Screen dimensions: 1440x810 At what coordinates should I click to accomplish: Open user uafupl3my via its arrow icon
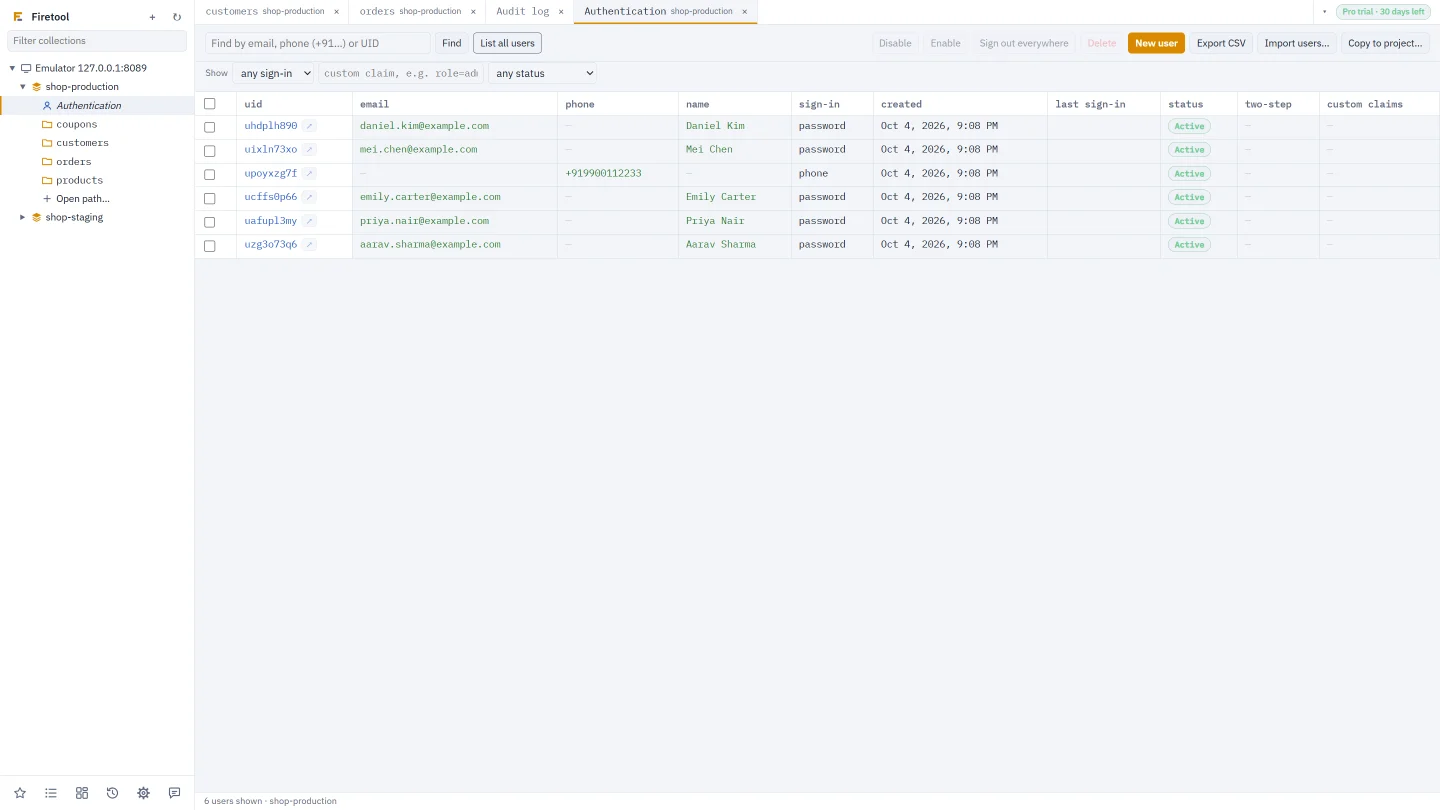pyautogui.click(x=310, y=221)
